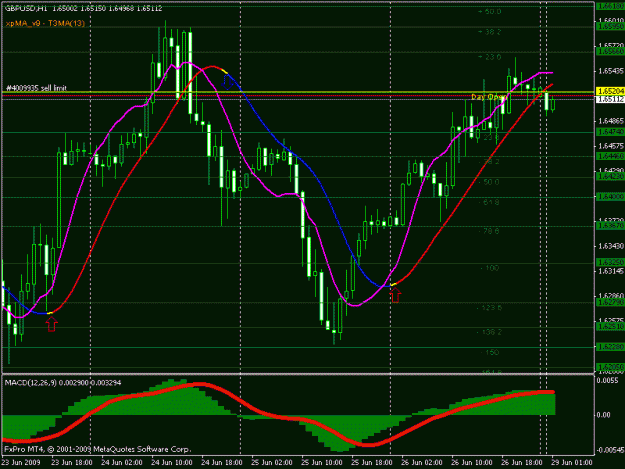Click the 25 Jun 02:00 time axis label
The height and width of the screenshot is (469, 625).
coord(272,462)
